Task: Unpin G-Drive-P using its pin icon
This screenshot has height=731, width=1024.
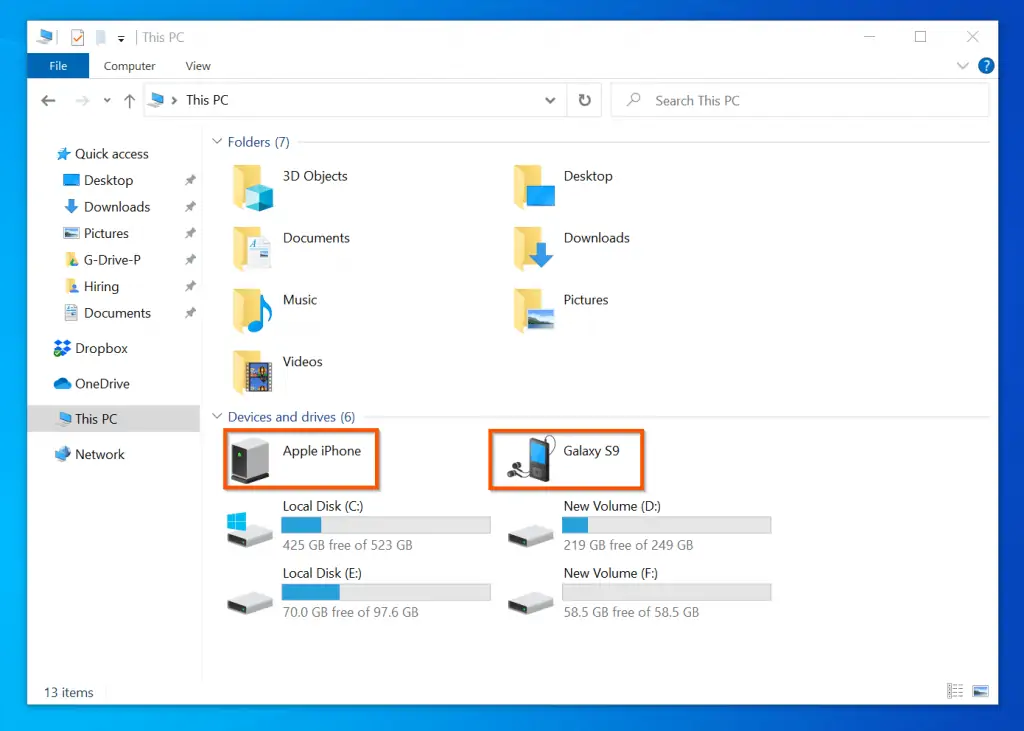Action: point(190,260)
